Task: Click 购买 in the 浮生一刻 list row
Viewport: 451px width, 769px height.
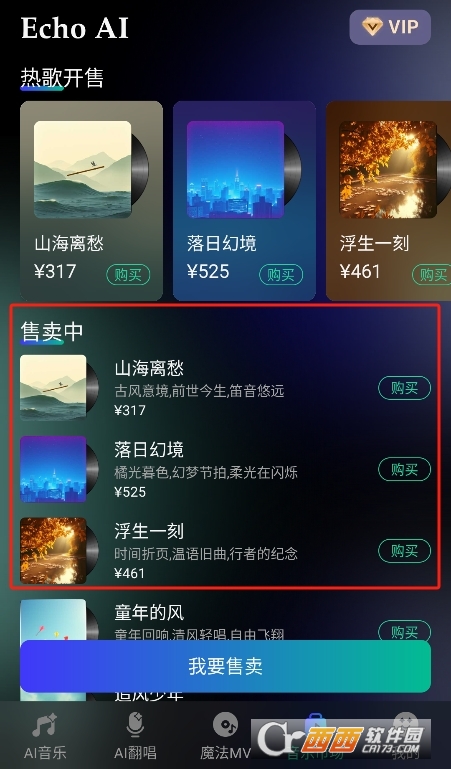Action: (x=404, y=551)
